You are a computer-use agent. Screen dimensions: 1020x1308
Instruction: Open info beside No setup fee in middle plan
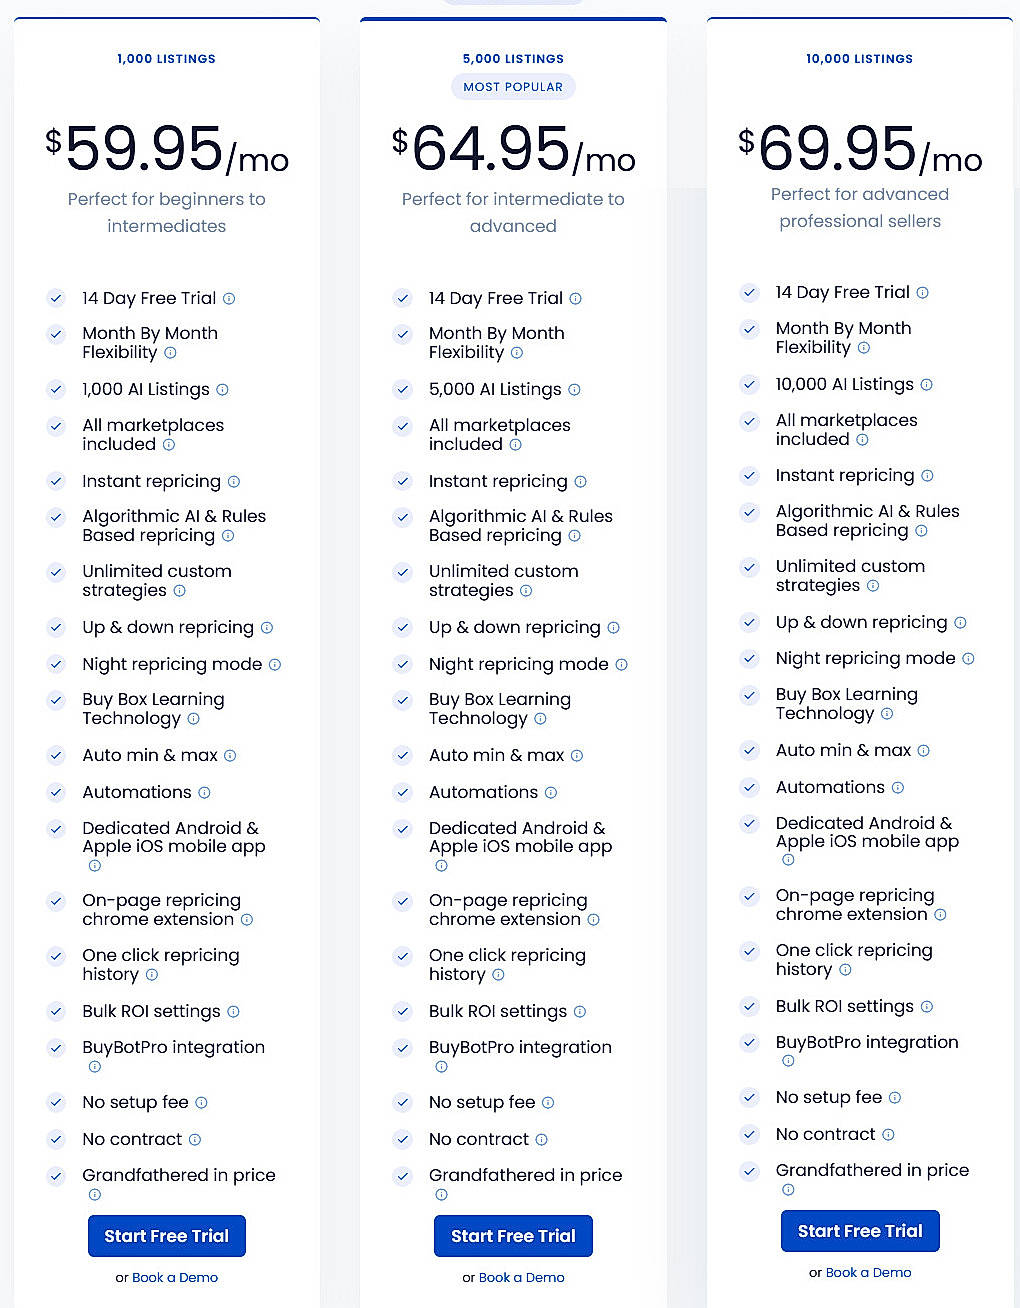(548, 1102)
